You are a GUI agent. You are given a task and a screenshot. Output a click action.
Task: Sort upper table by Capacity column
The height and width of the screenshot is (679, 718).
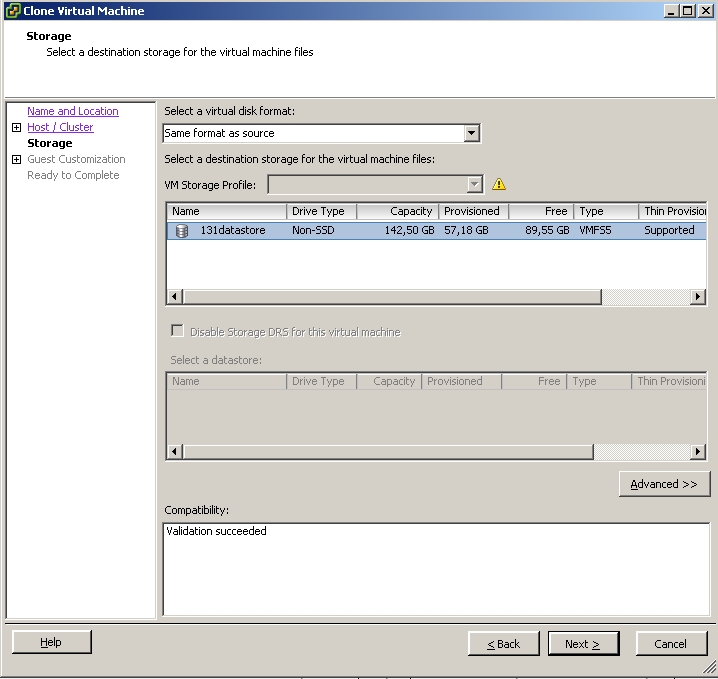click(x=397, y=211)
